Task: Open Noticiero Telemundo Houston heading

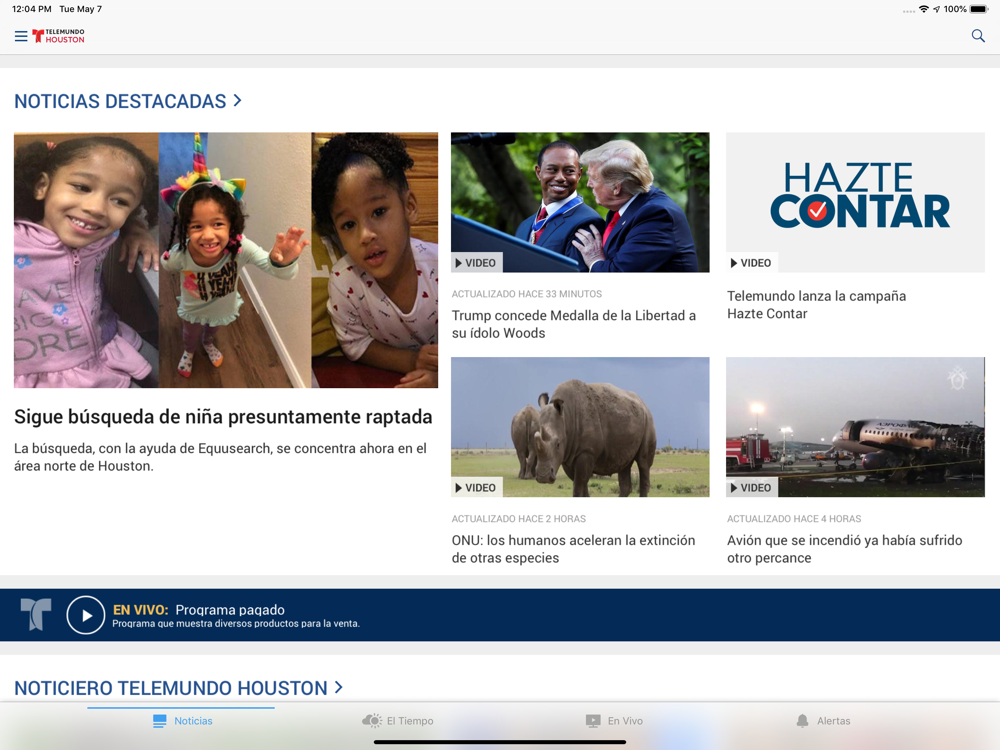Action: tap(171, 688)
